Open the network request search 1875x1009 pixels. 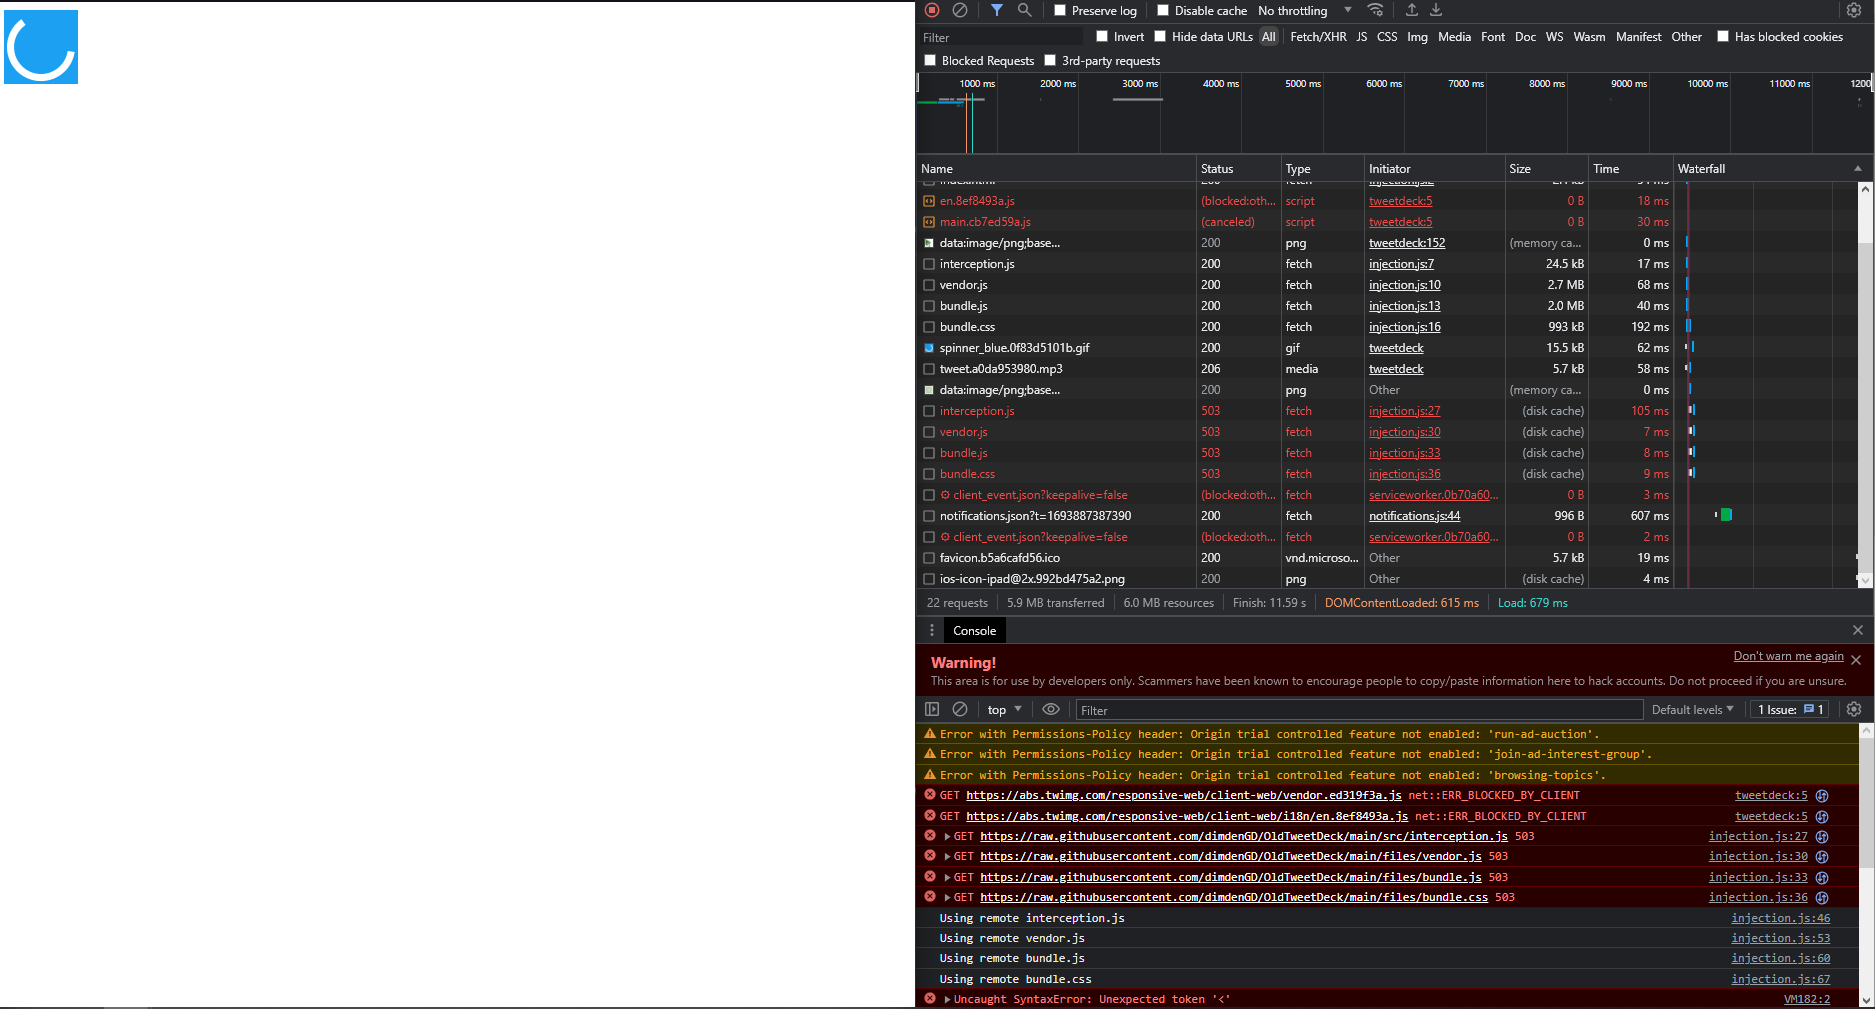[1024, 10]
